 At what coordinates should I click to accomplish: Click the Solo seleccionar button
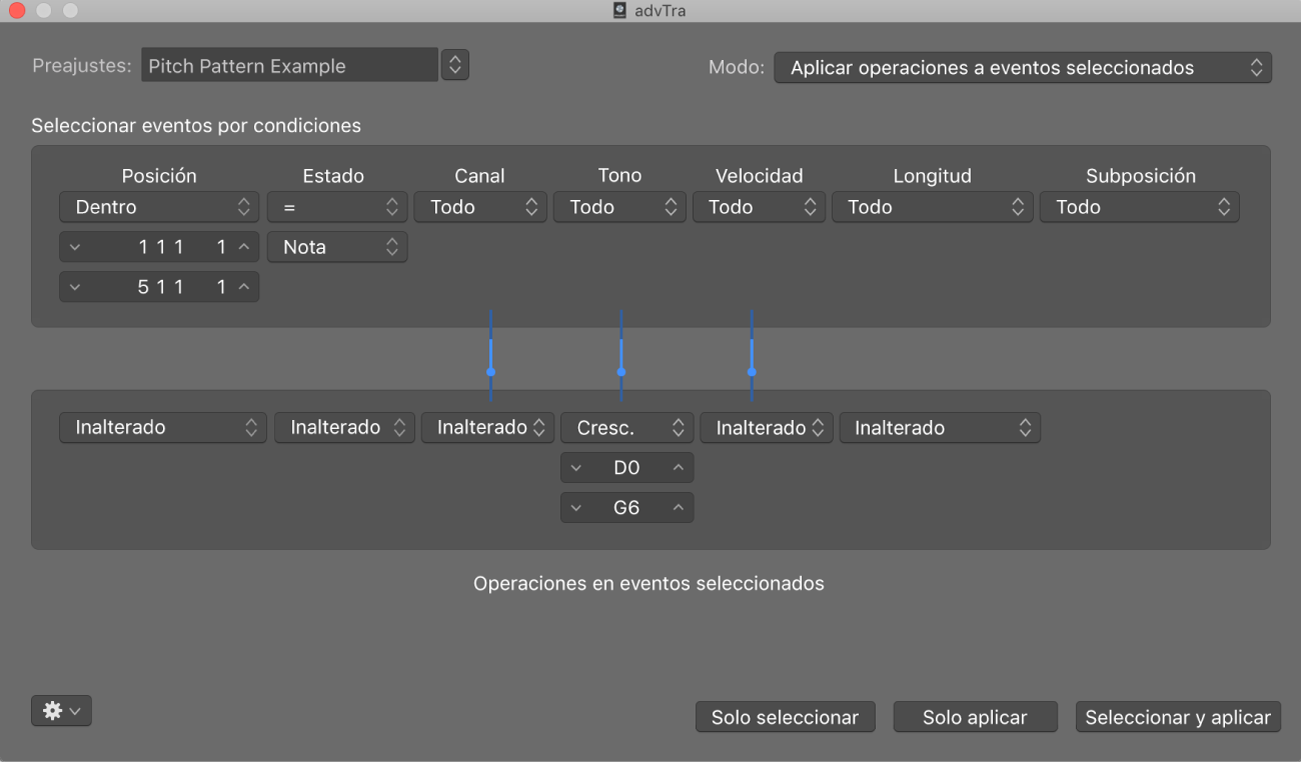pyautogui.click(x=785, y=717)
